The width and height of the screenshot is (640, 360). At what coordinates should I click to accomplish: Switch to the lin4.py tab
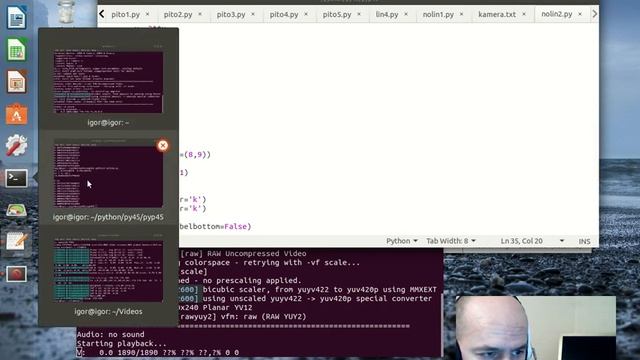click(x=387, y=14)
